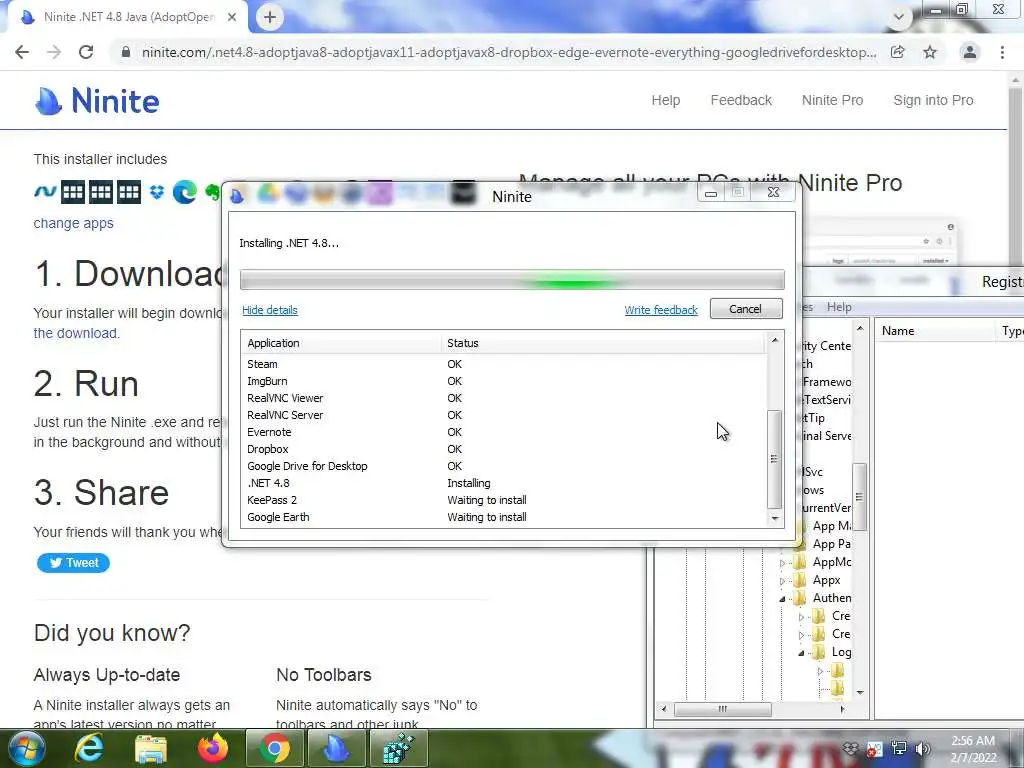Click the installer progress bar
The height and width of the screenshot is (768, 1024).
512,280
